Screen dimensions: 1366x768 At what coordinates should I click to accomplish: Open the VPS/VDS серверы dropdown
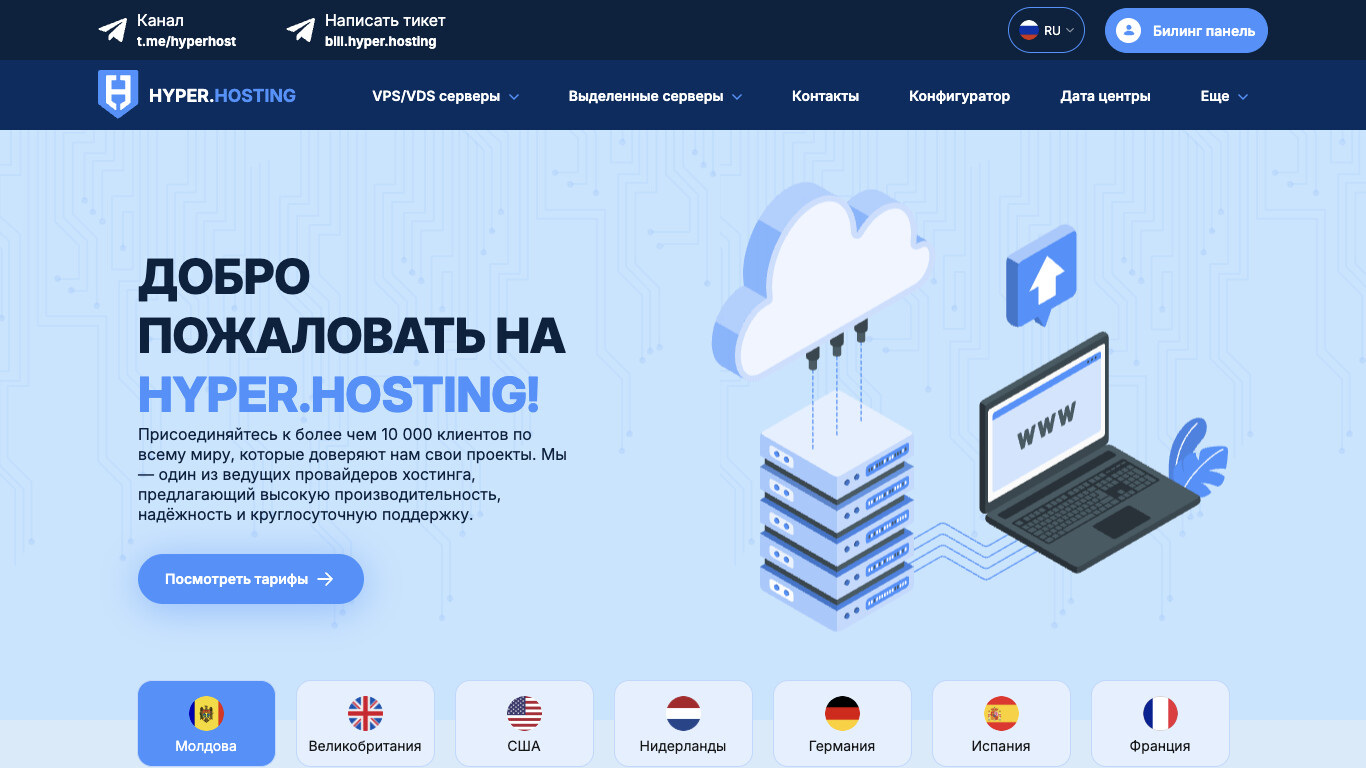pos(444,96)
